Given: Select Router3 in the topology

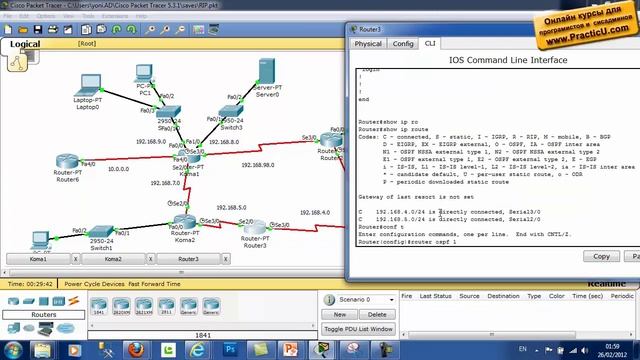Looking at the screenshot, I should (255, 227).
